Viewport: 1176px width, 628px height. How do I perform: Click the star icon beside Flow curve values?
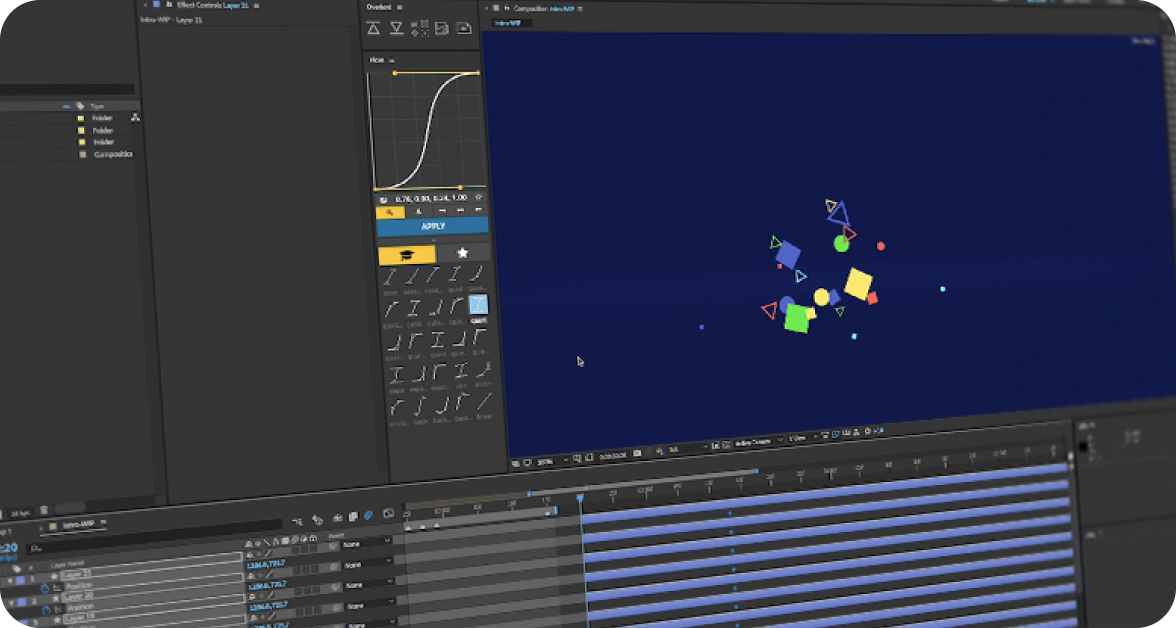pyautogui.click(x=478, y=197)
